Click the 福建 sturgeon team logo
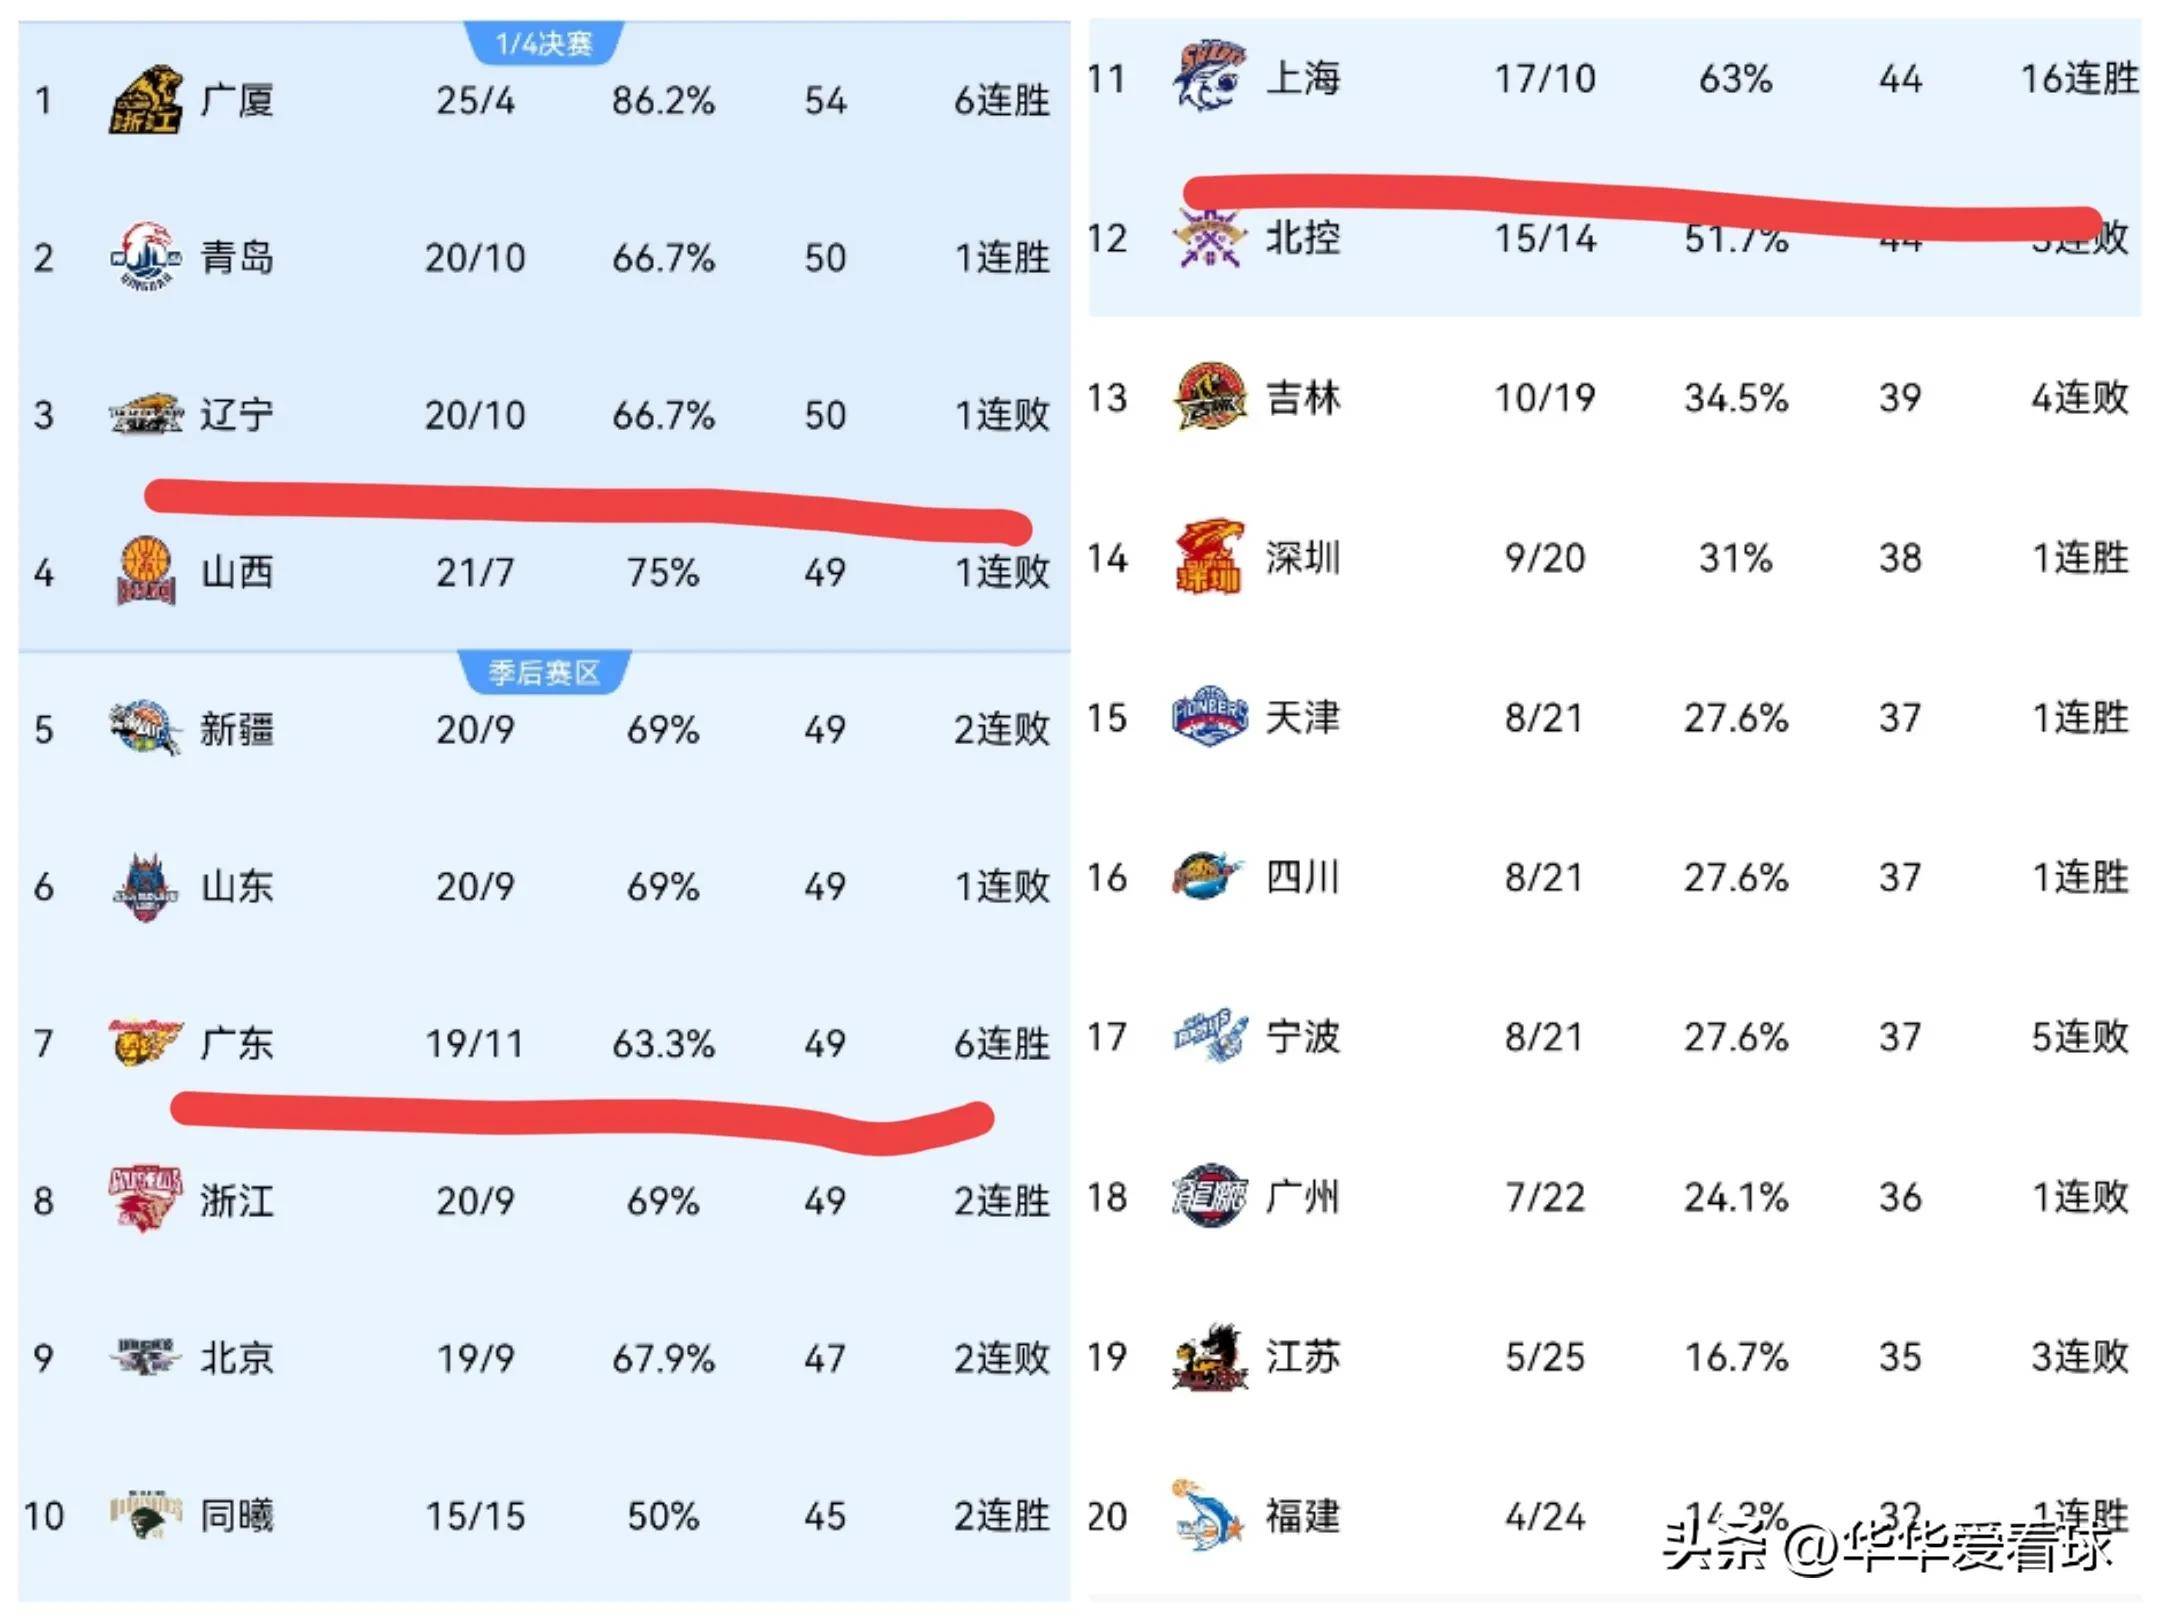This screenshot has width=2160, height=1620. (x=1209, y=1515)
